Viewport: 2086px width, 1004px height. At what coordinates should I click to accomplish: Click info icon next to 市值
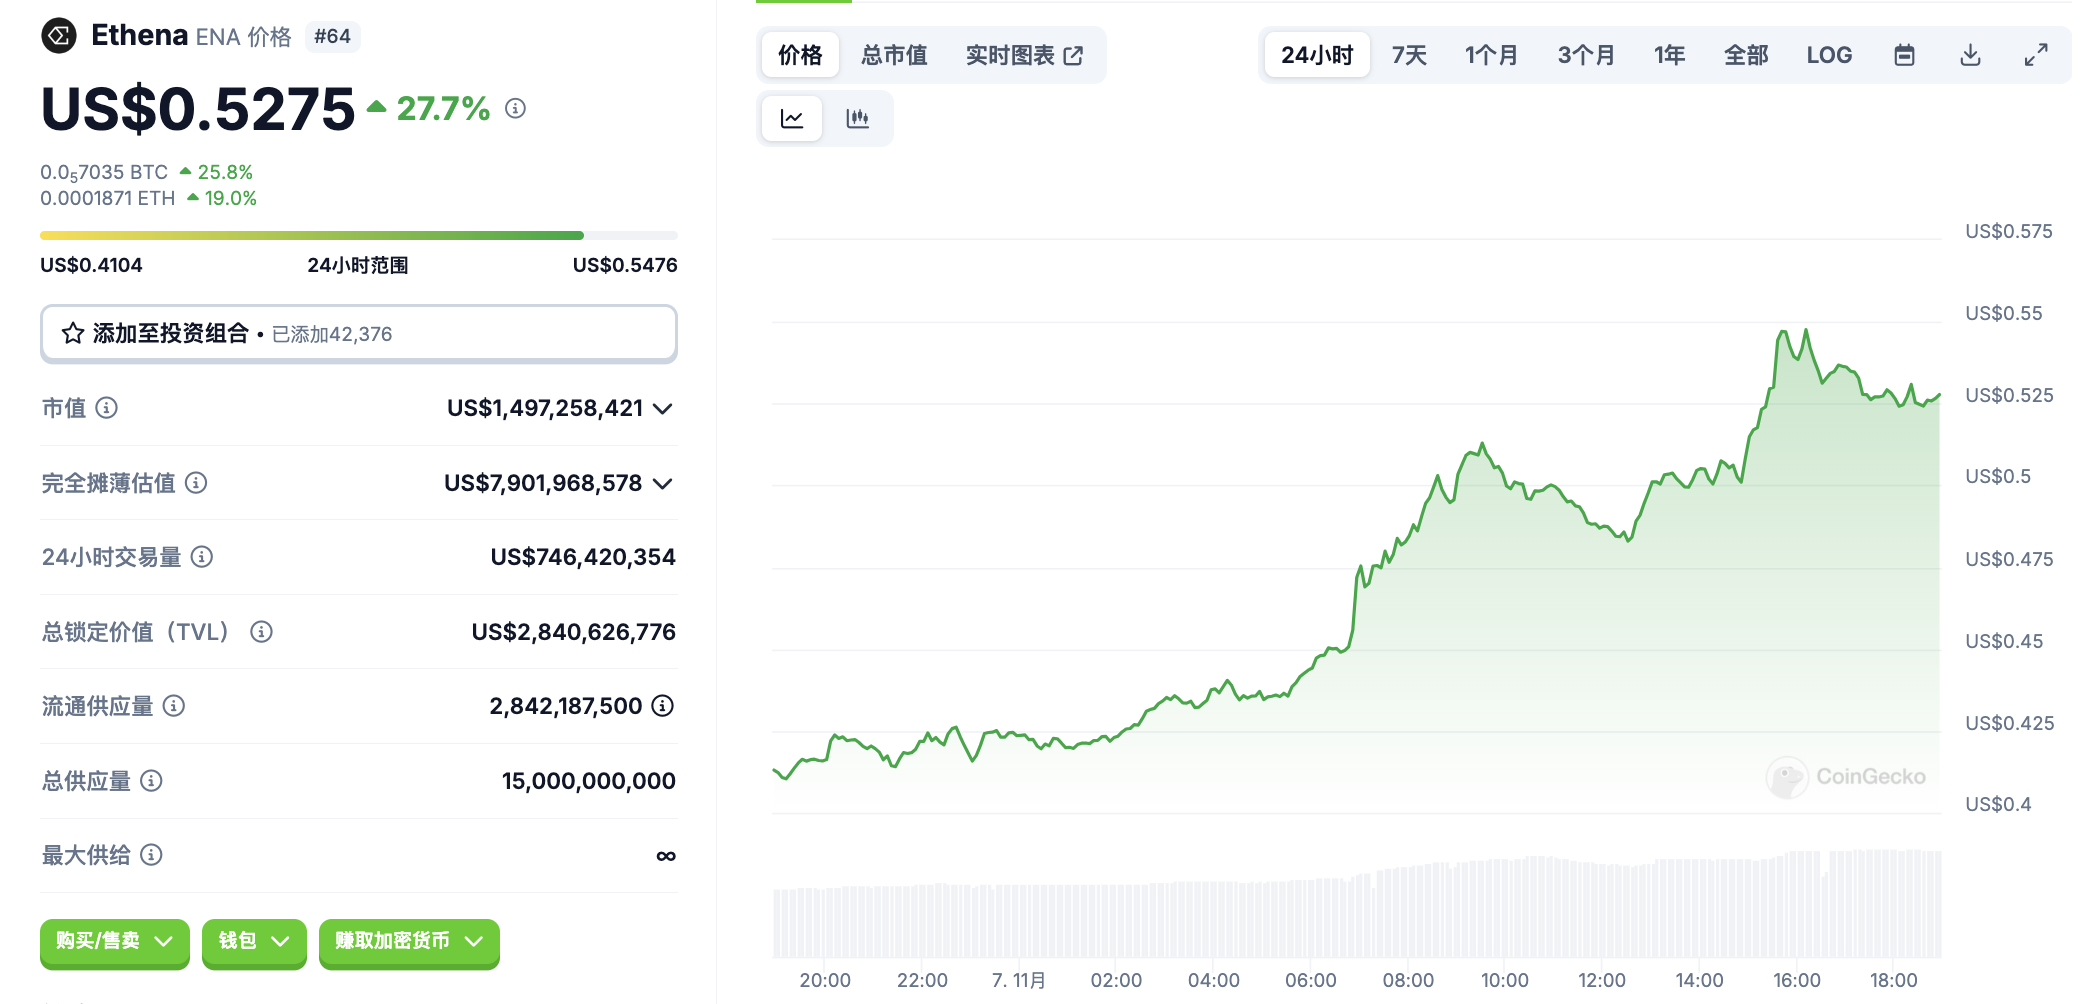tap(106, 408)
